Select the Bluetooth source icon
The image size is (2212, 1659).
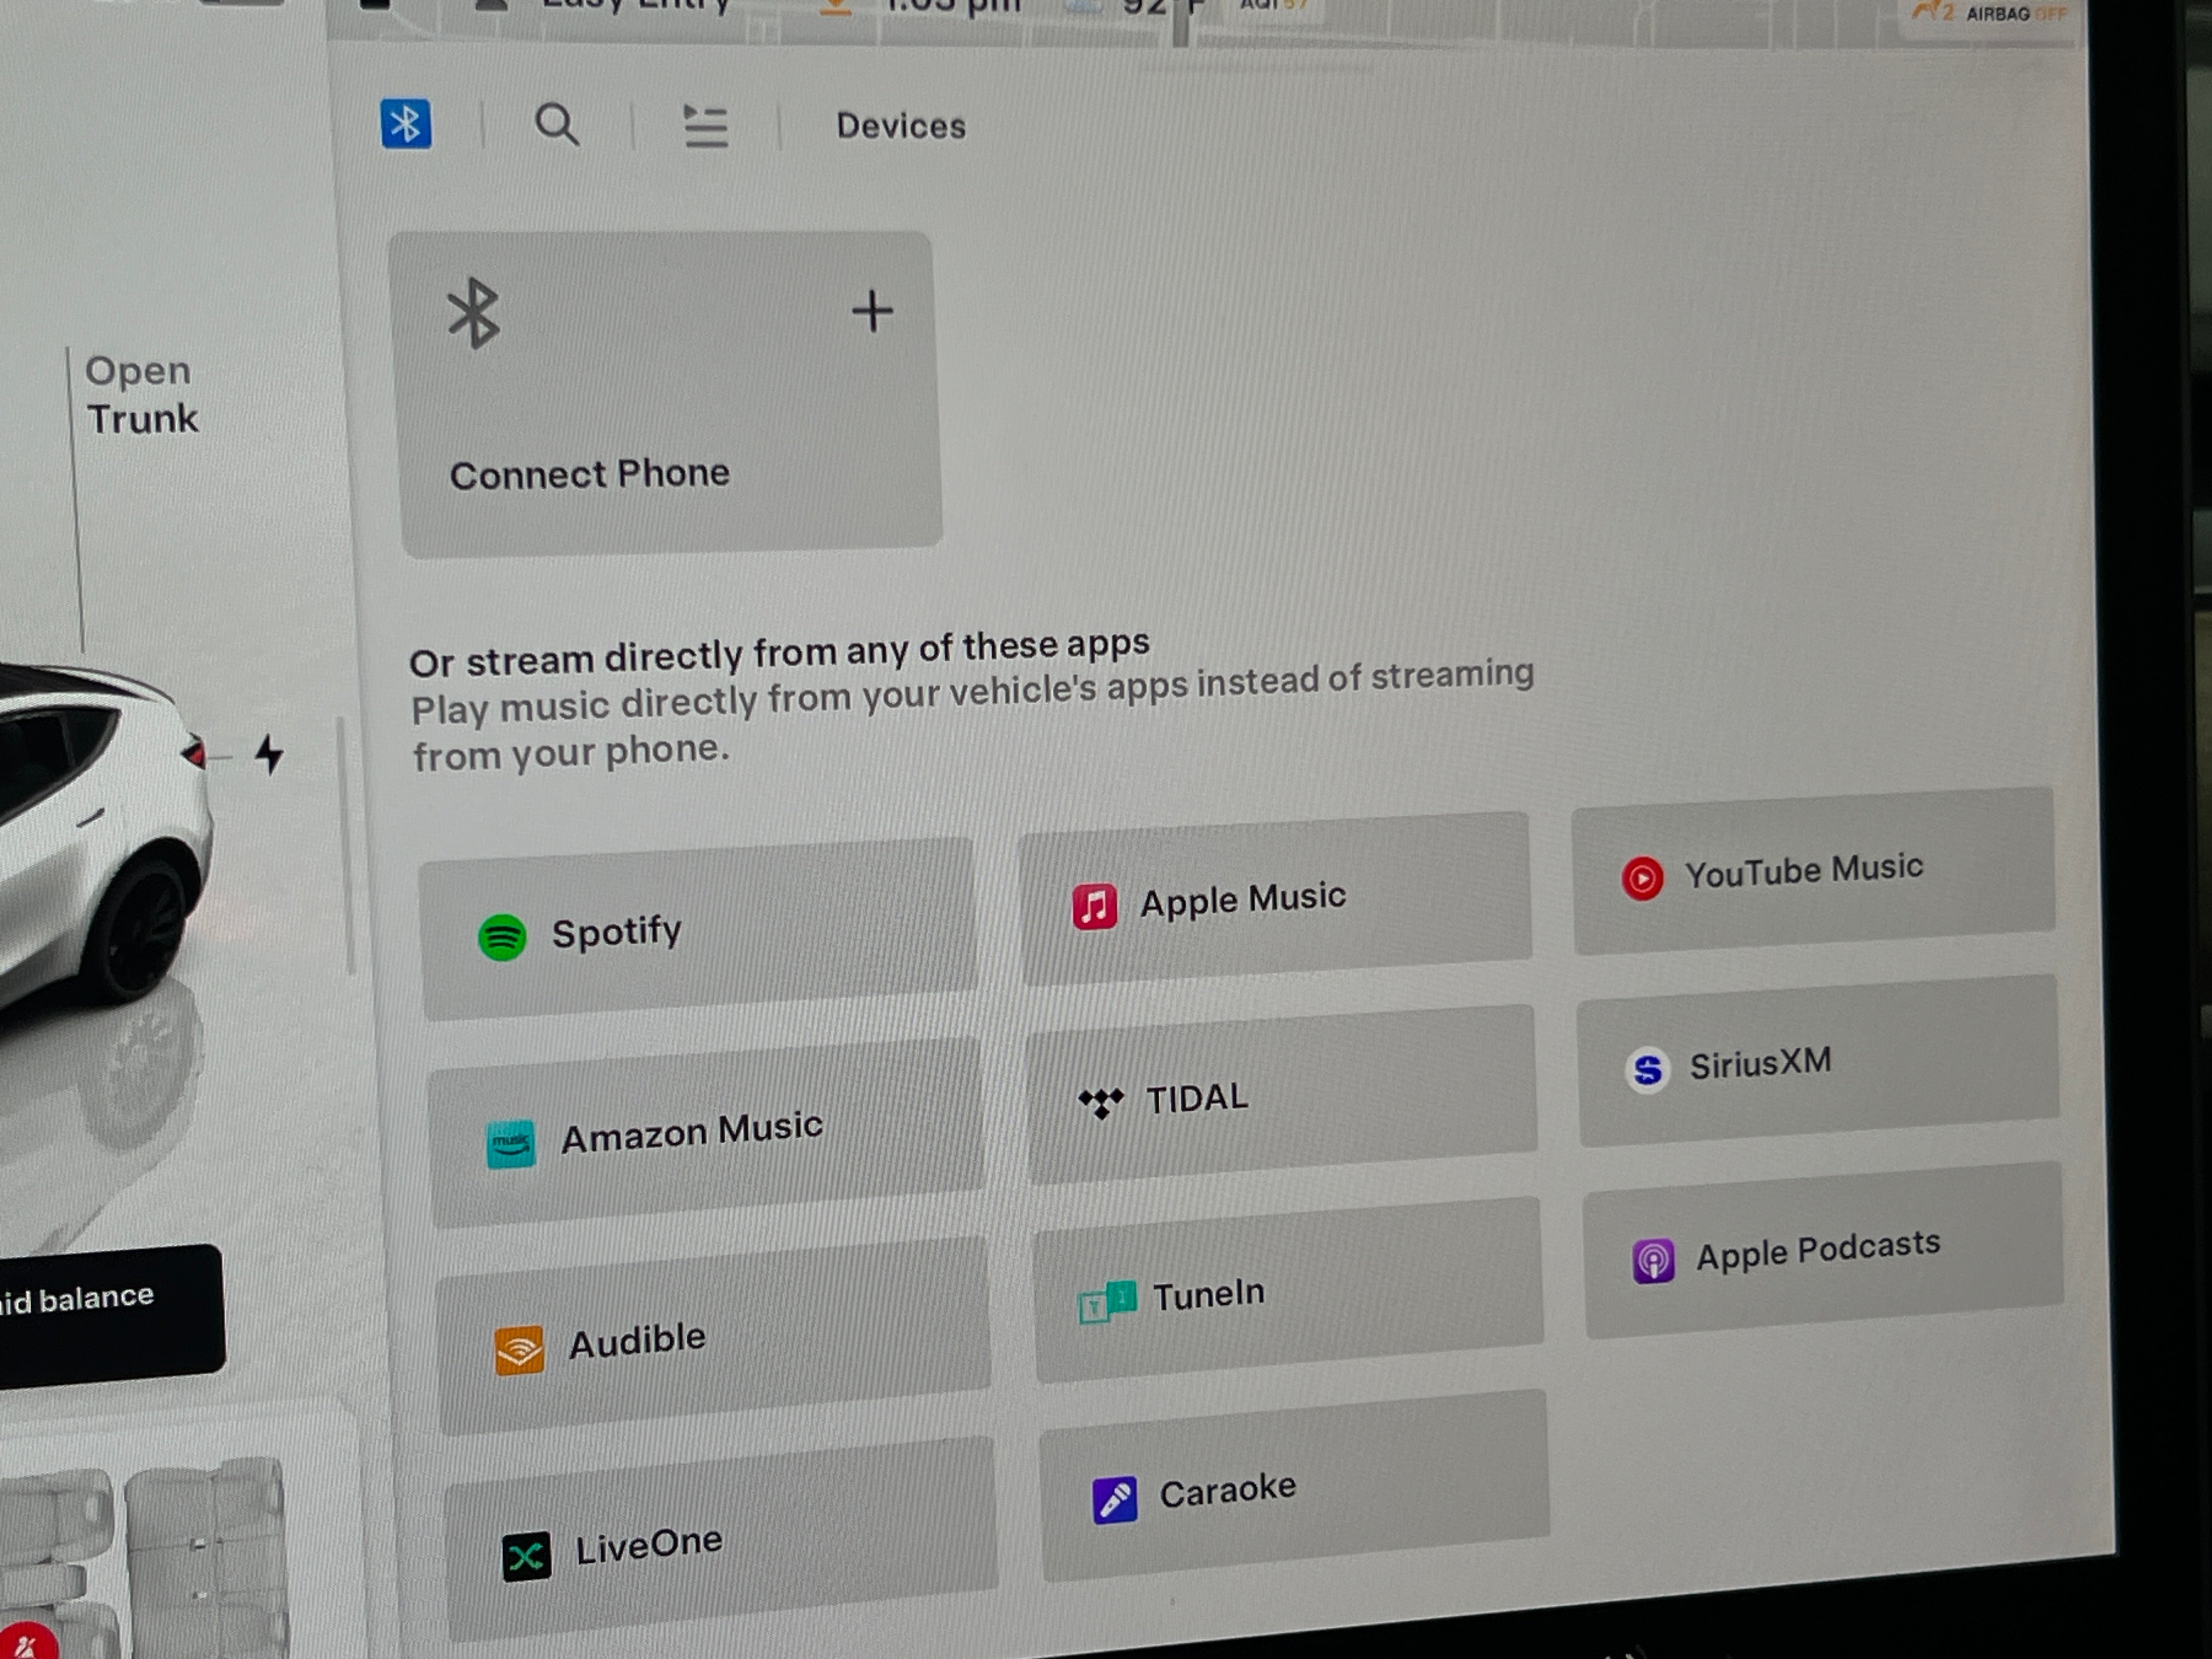tap(406, 124)
